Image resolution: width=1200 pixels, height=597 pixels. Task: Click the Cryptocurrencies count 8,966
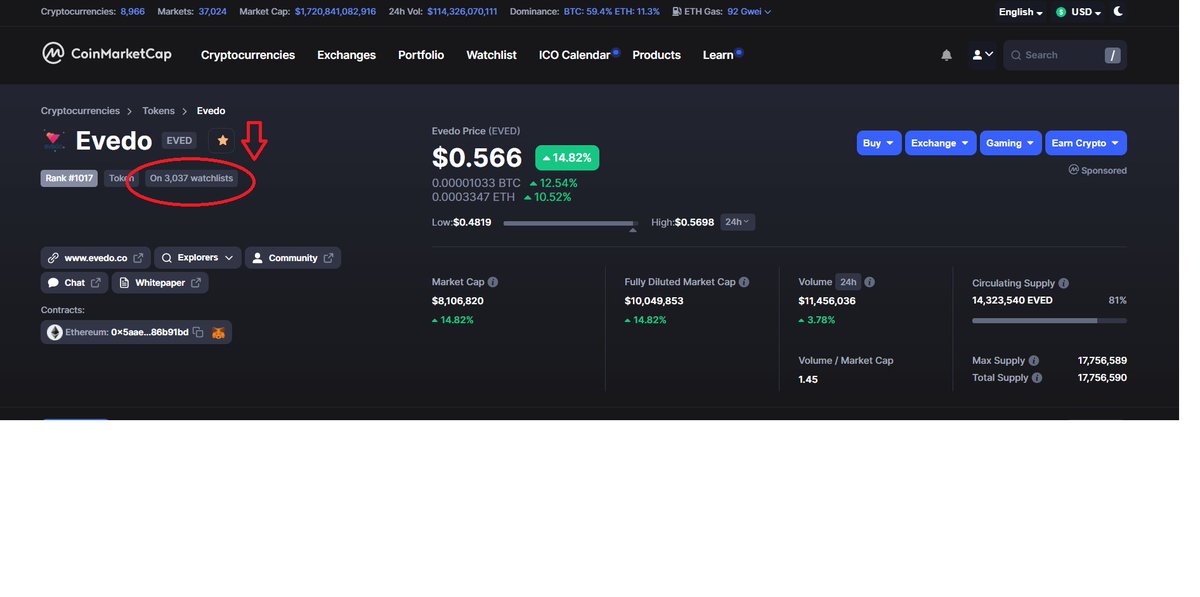click(132, 12)
